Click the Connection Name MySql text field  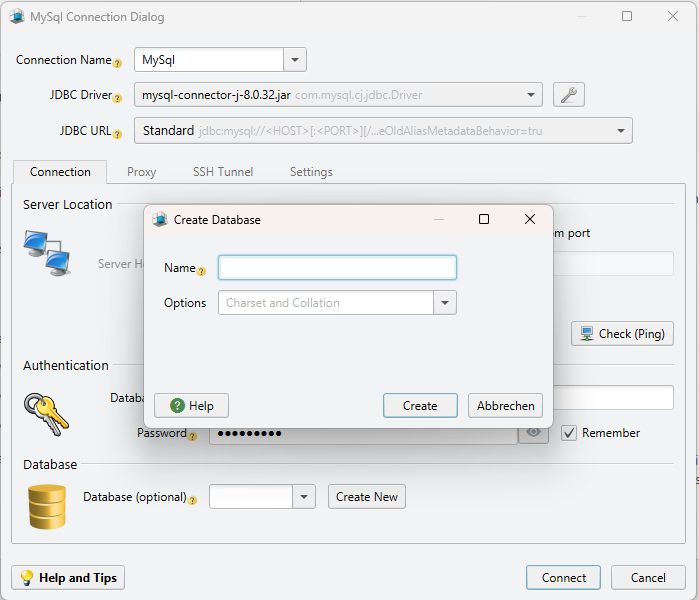pos(209,59)
